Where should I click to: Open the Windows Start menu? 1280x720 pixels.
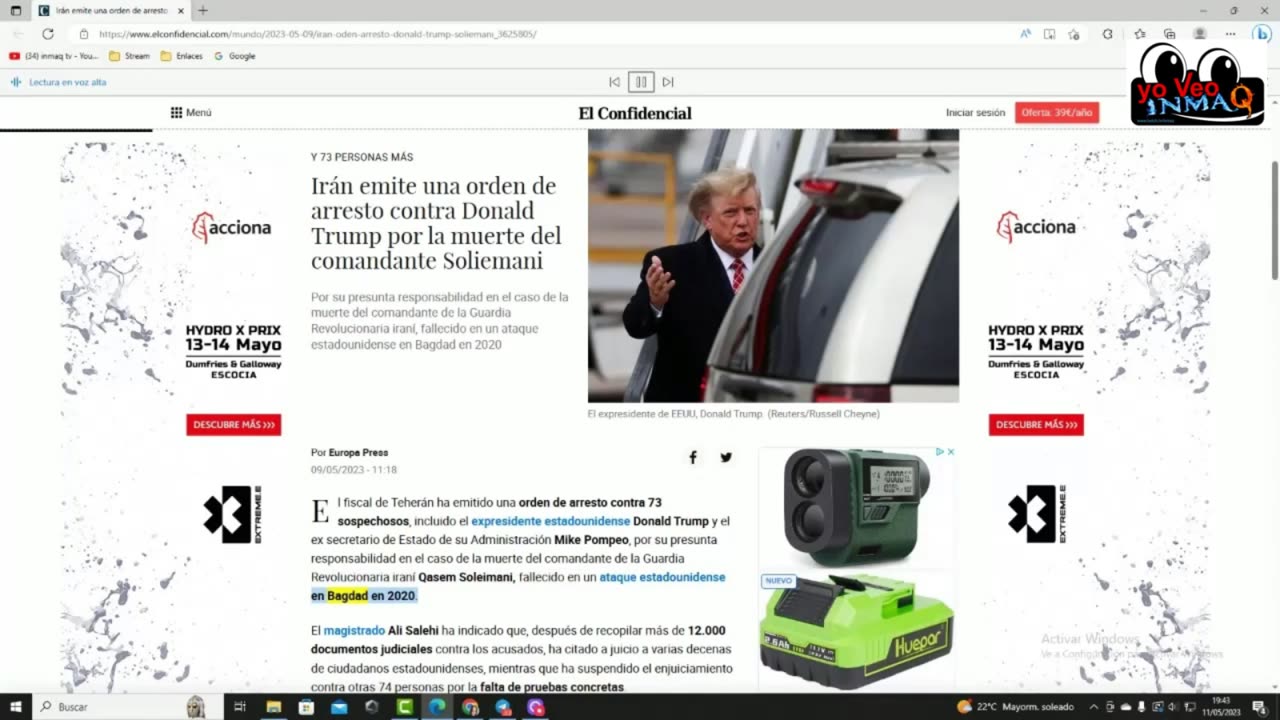point(14,707)
